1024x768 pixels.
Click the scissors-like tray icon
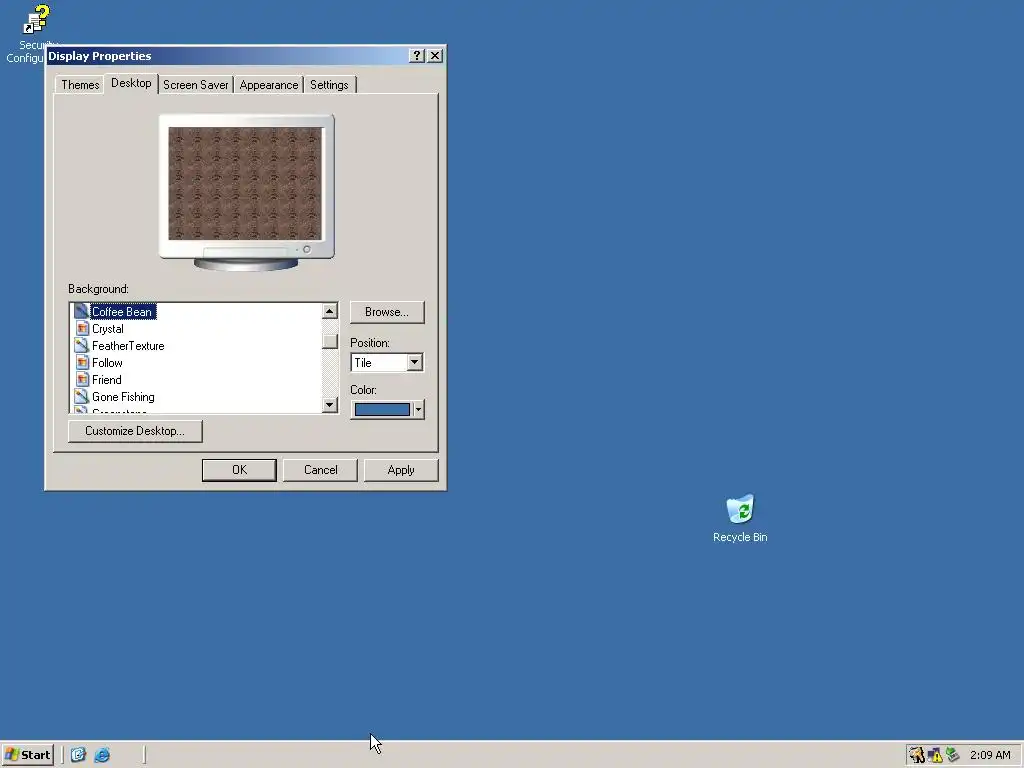[918, 755]
